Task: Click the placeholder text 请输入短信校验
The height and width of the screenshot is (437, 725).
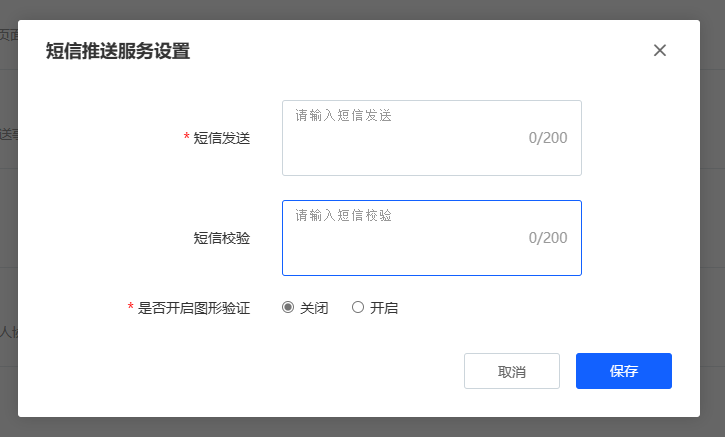Action: [x=343, y=215]
